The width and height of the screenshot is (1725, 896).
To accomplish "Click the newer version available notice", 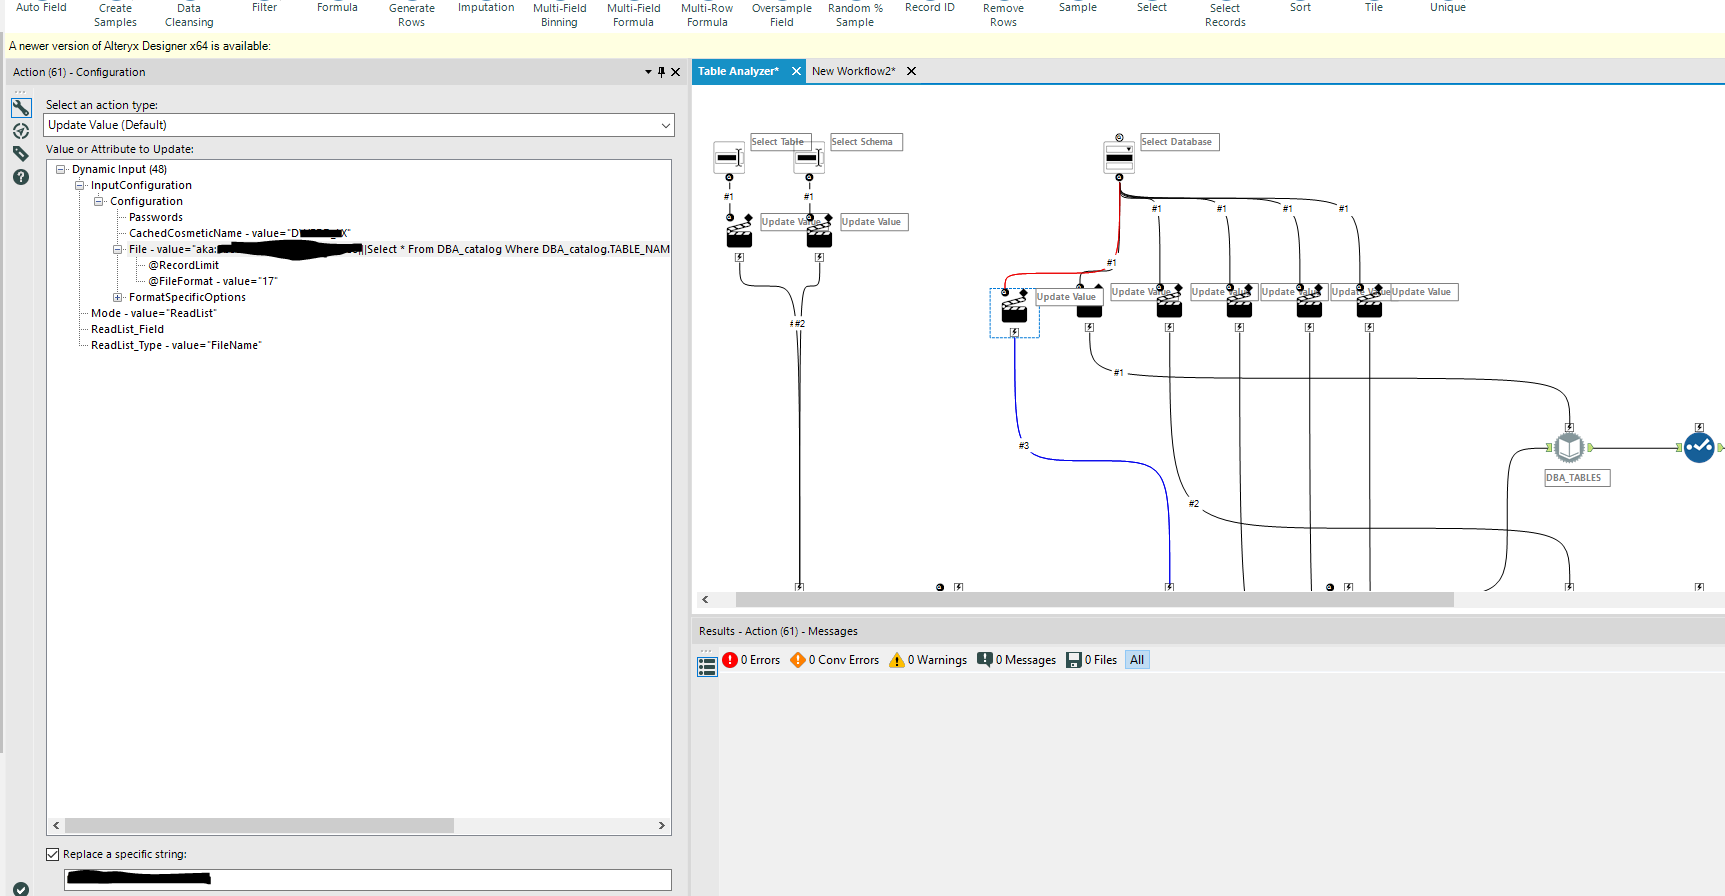I will [x=140, y=46].
